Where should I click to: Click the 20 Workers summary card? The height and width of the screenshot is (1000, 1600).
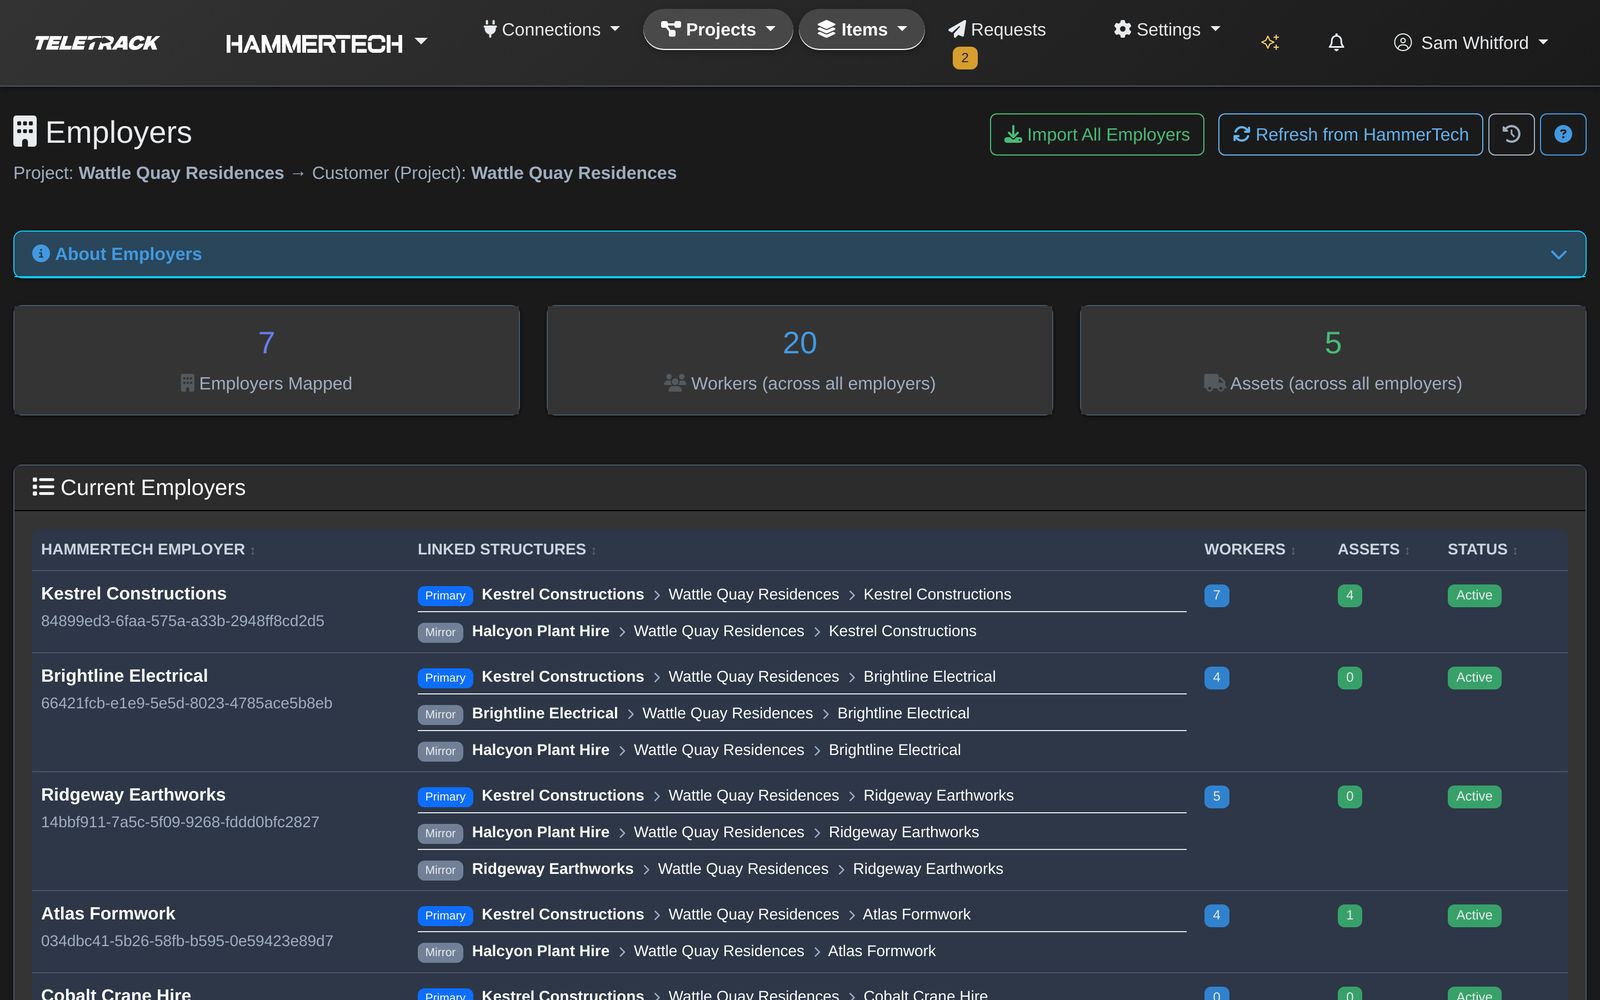point(800,360)
